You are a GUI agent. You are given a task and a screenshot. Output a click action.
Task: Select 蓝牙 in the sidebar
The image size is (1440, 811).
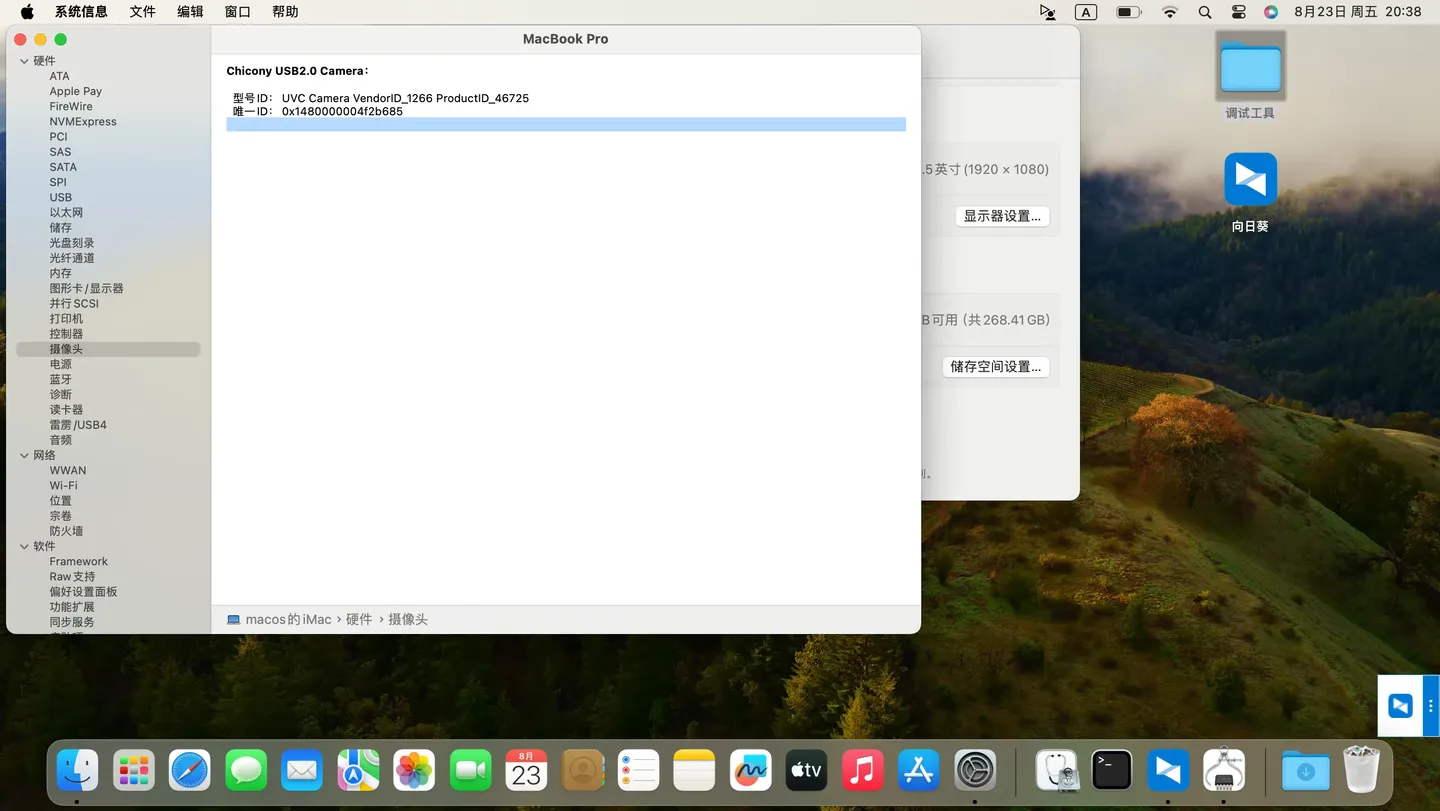click(61, 379)
